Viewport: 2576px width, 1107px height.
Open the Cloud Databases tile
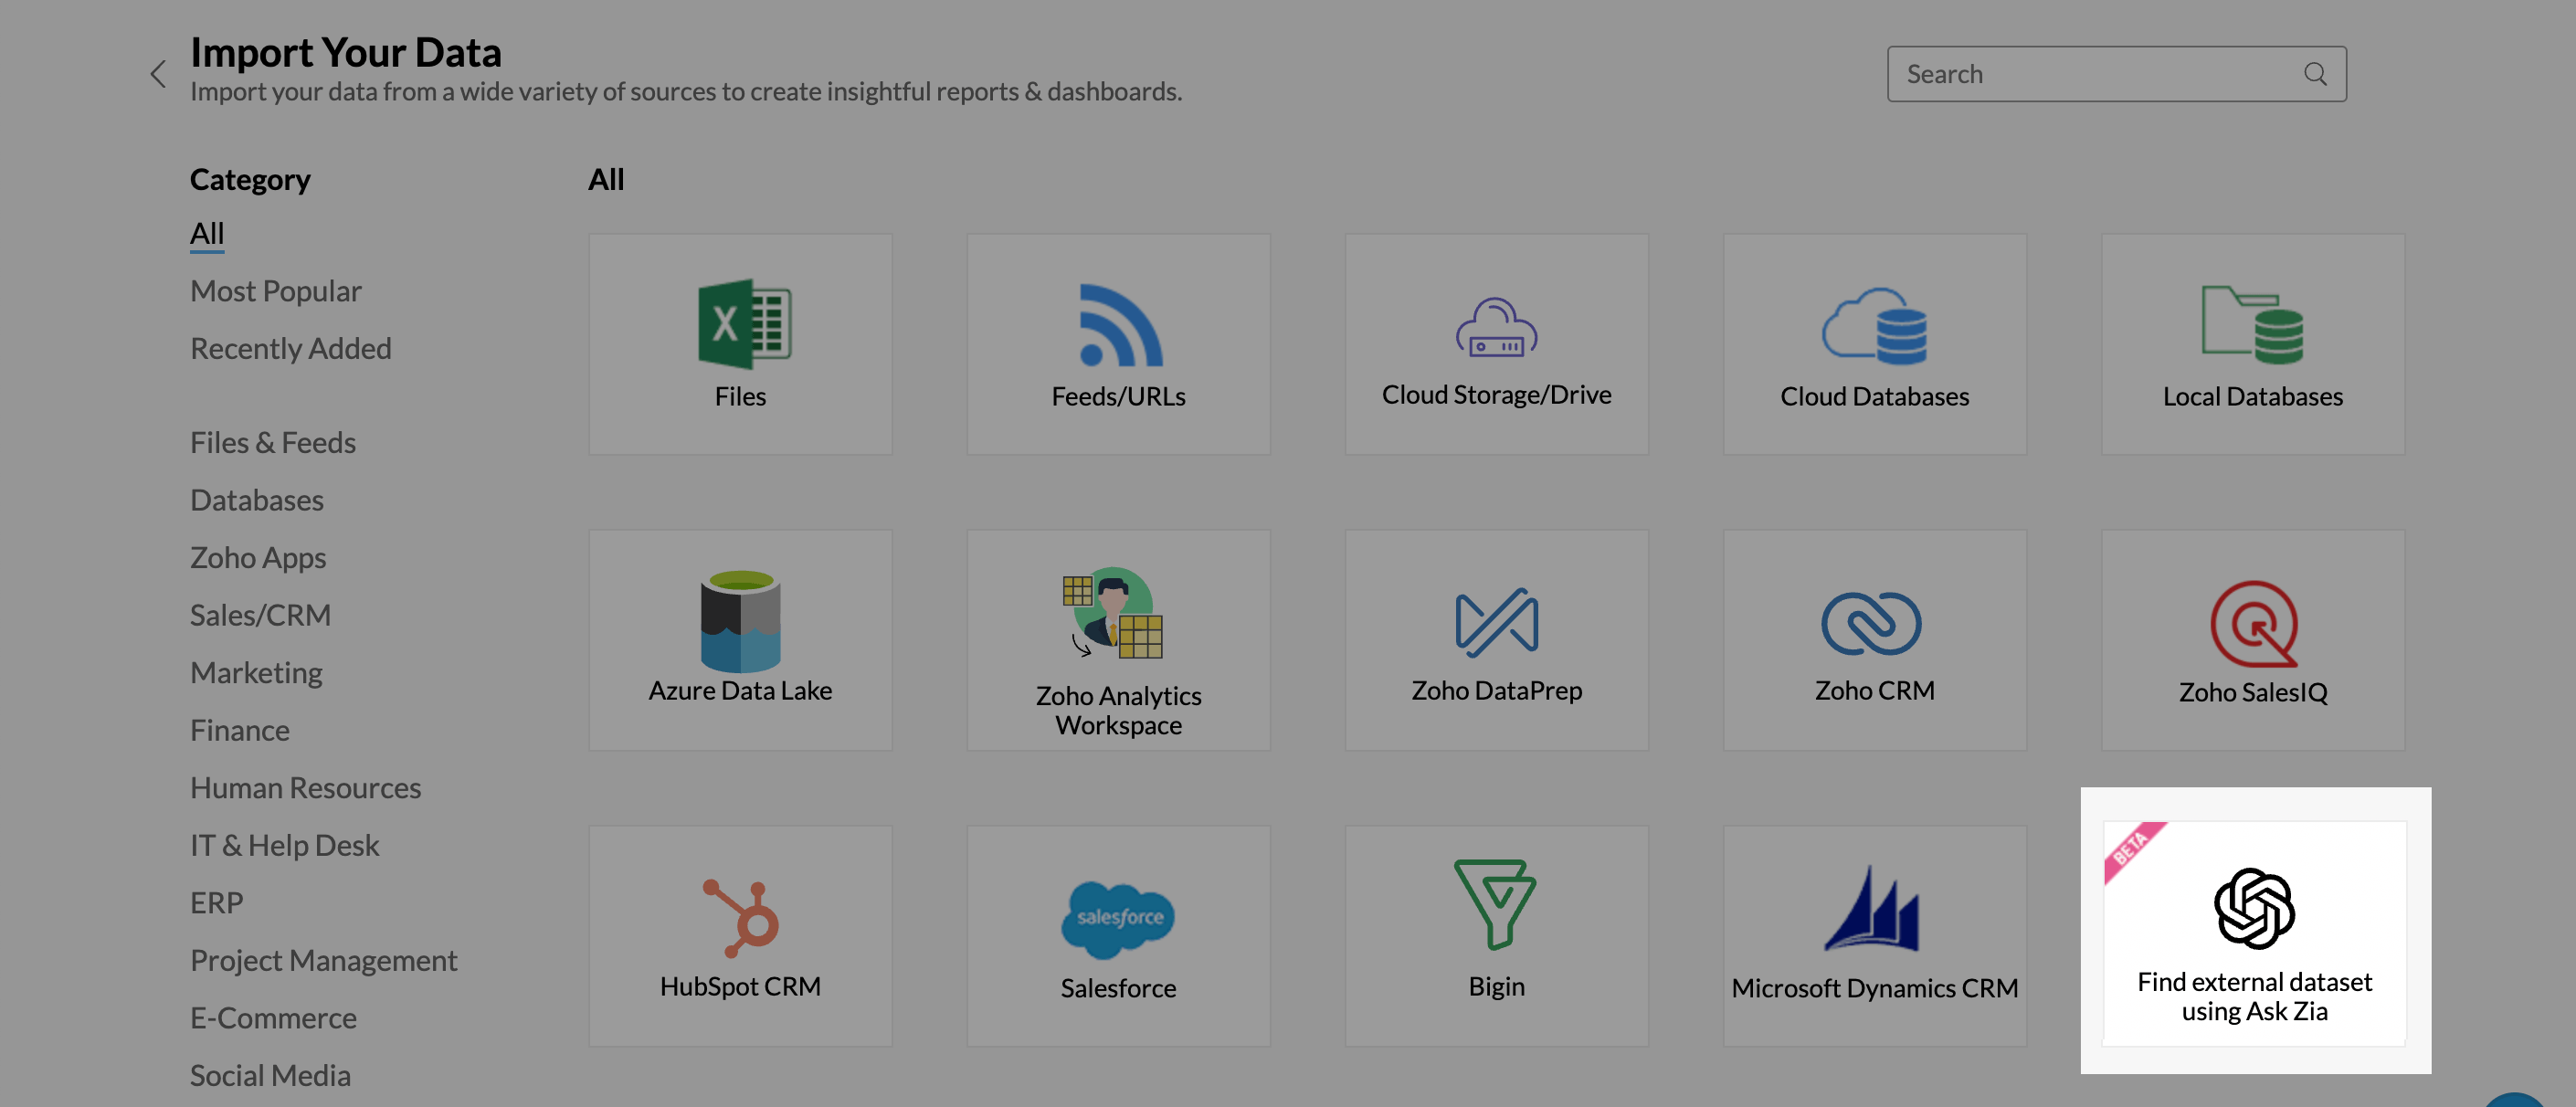(x=1874, y=344)
